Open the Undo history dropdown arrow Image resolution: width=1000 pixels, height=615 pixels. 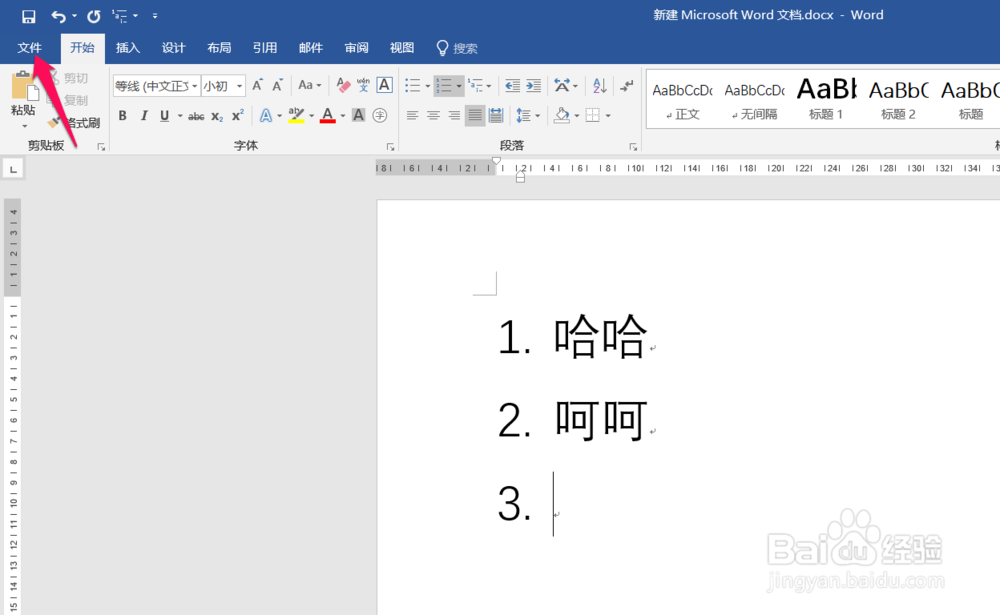[75, 16]
